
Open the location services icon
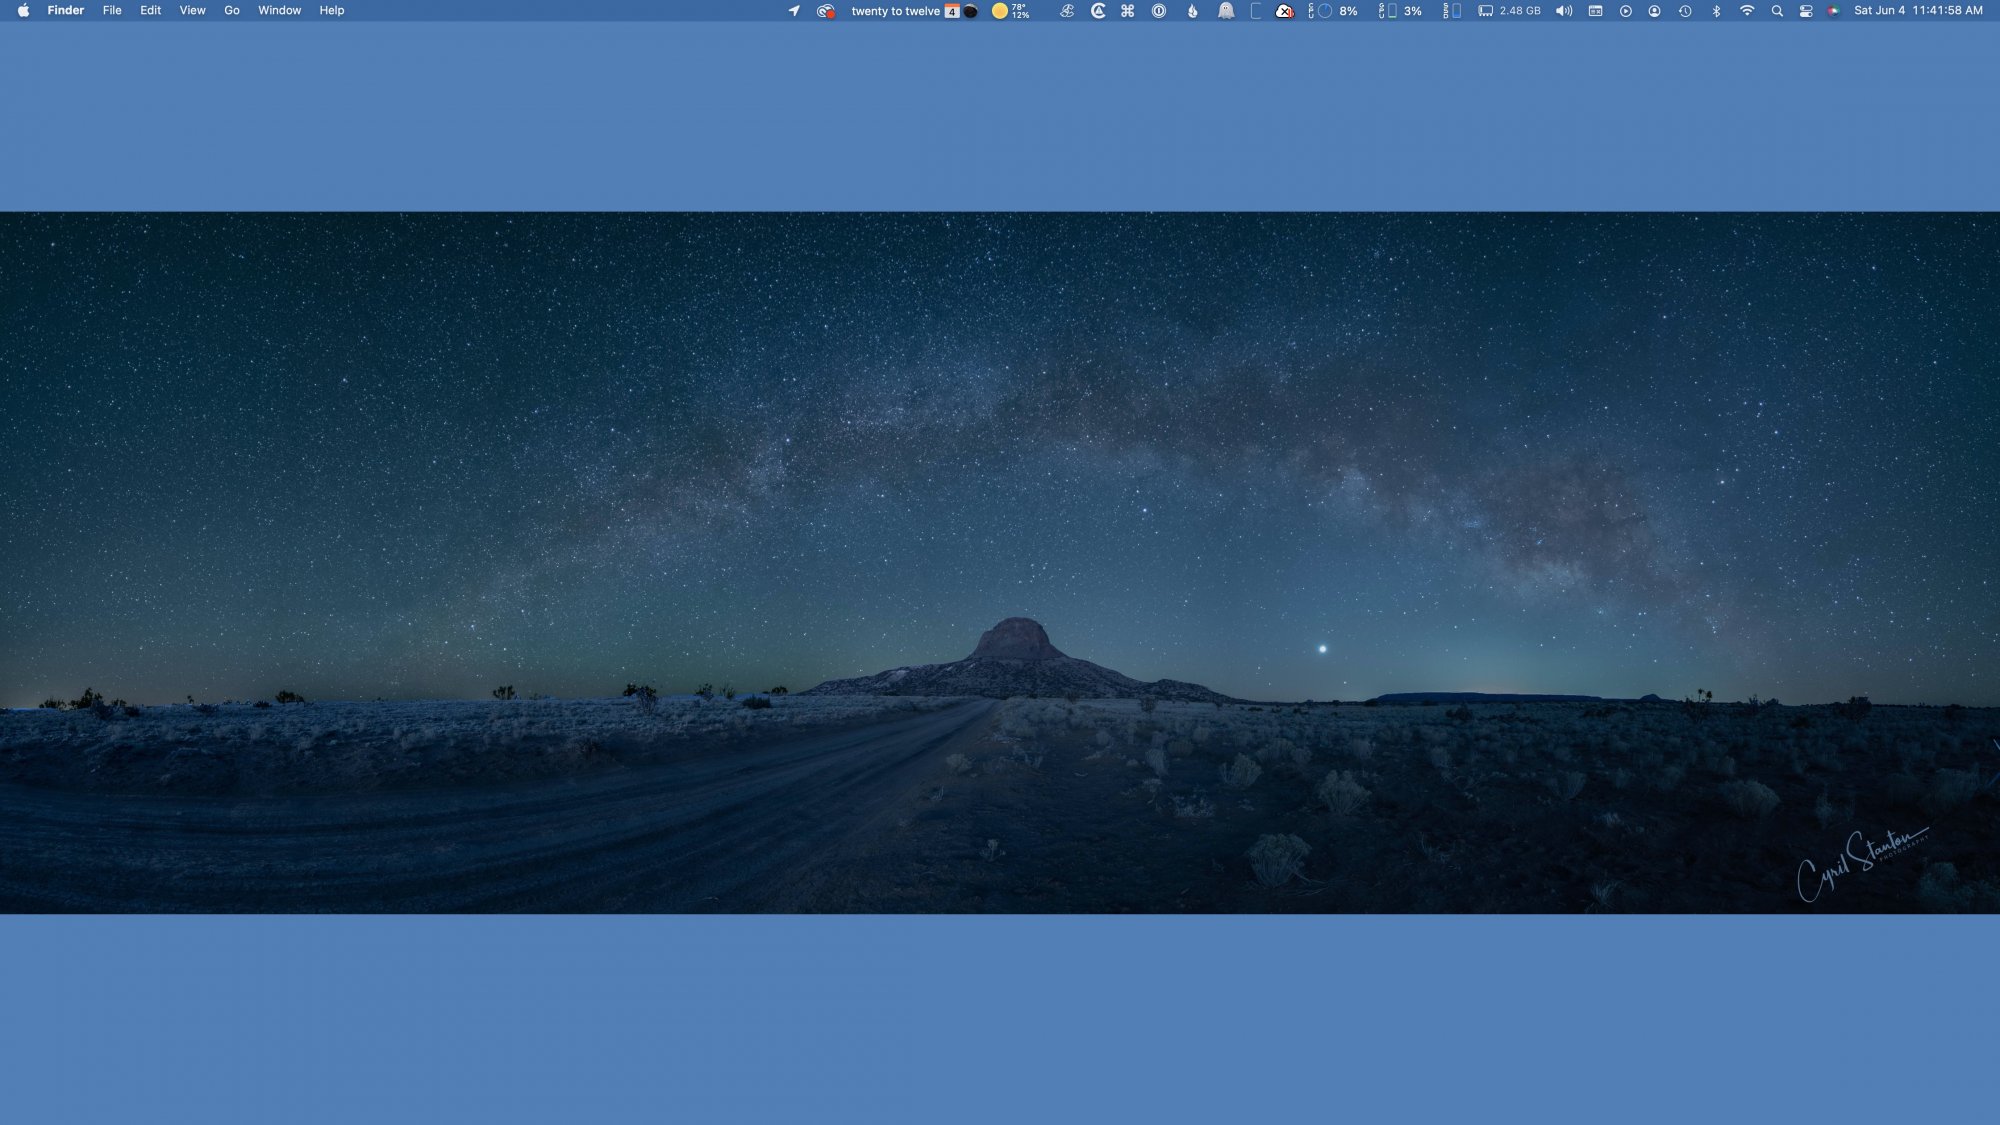pyautogui.click(x=793, y=10)
